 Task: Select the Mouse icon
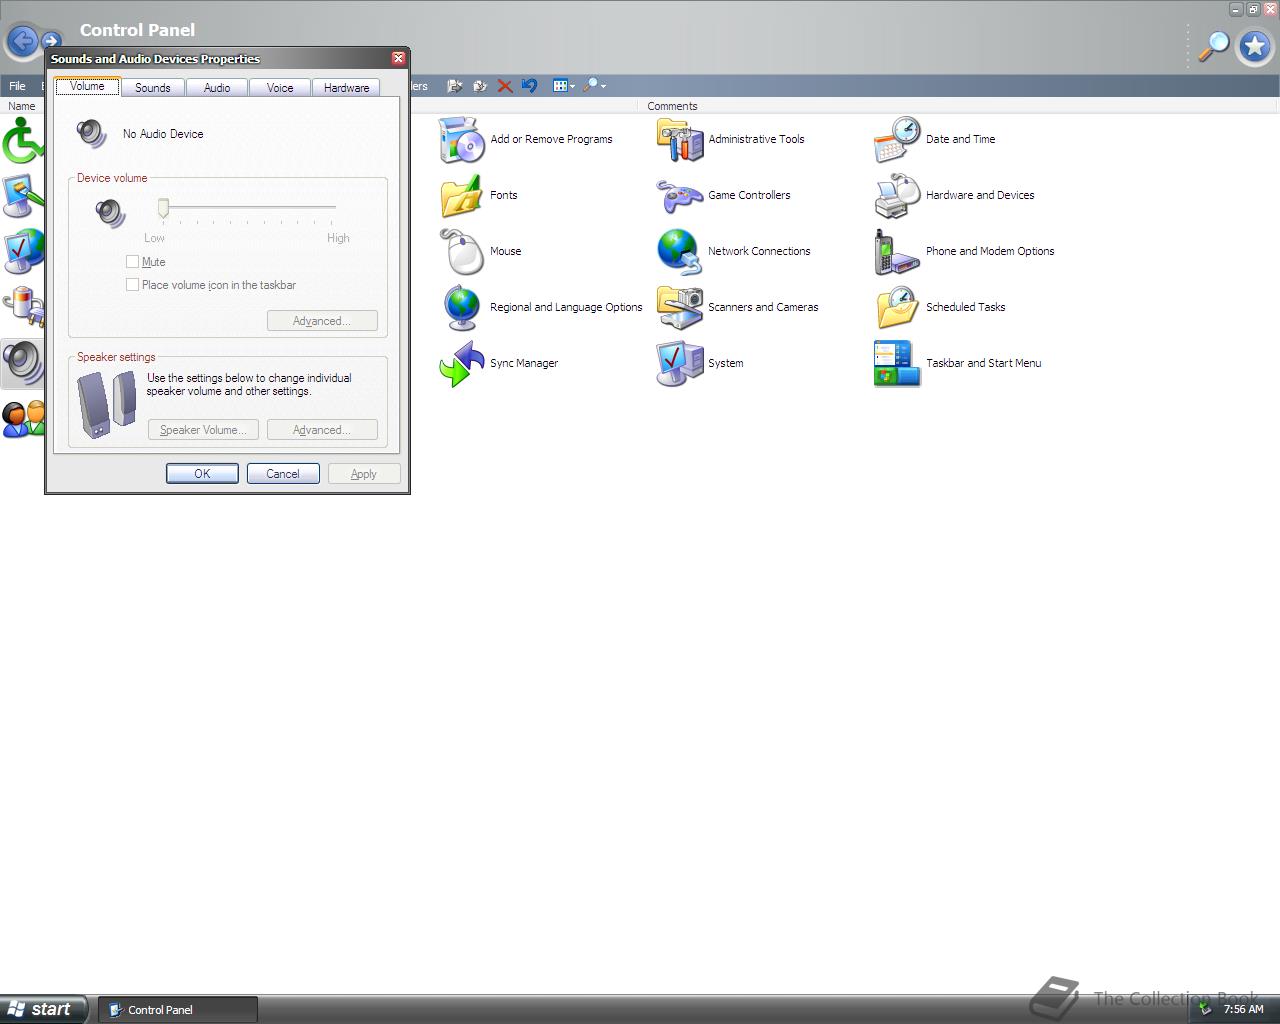[462, 252]
